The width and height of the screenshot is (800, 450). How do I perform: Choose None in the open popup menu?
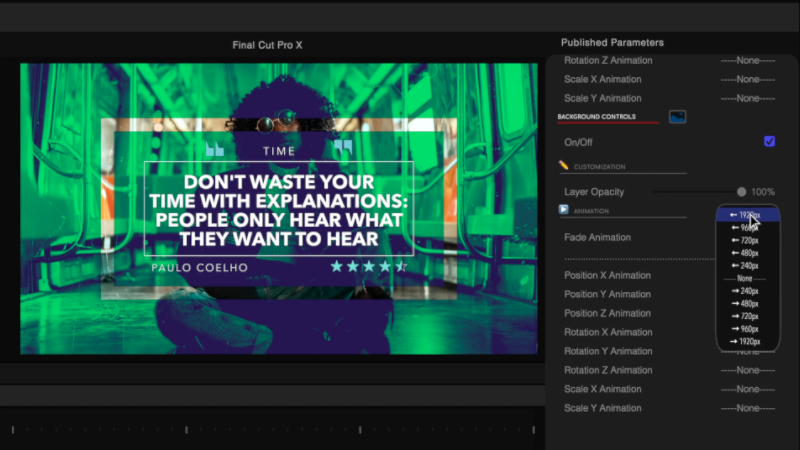[x=745, y=279]
